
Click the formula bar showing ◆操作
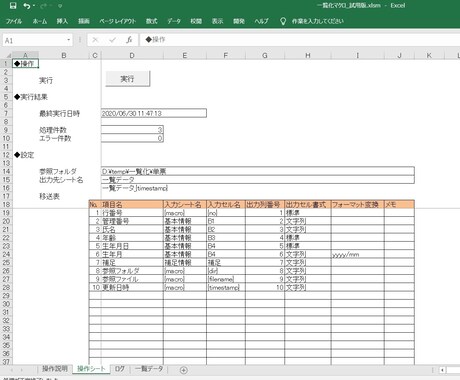299,40
